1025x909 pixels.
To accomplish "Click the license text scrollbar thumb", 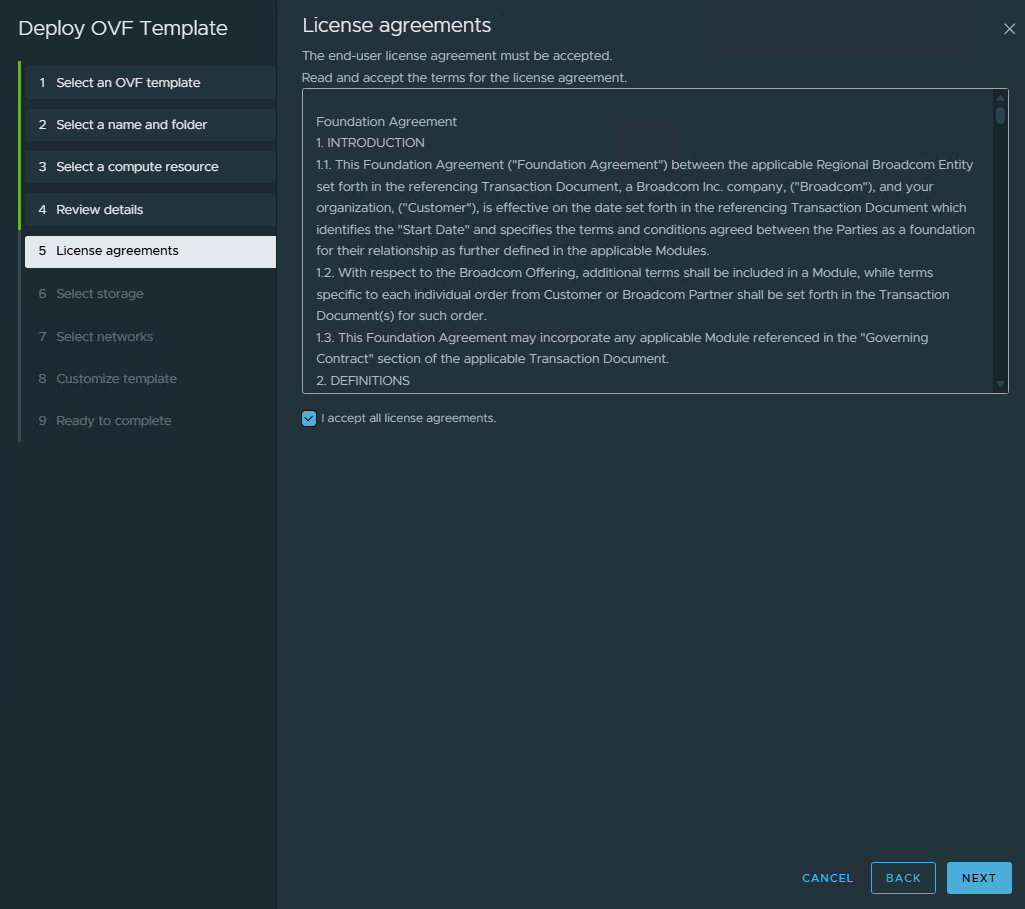I will tap(1000, 115).
